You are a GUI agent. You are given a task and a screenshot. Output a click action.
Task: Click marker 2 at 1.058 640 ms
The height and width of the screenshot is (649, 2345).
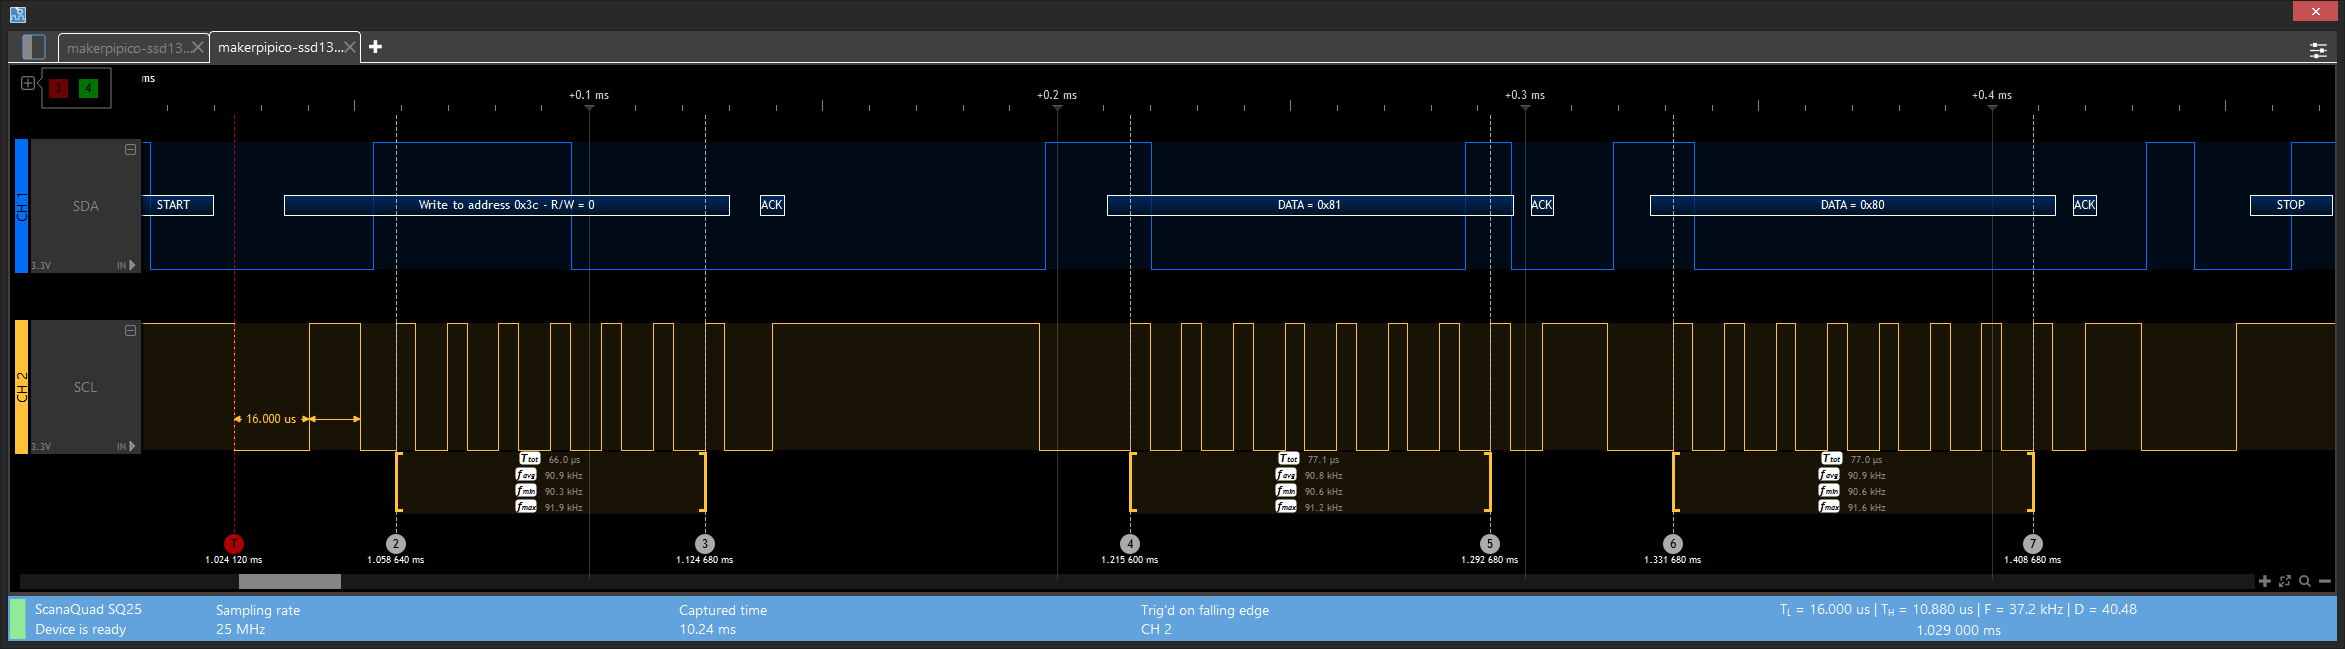396,544
